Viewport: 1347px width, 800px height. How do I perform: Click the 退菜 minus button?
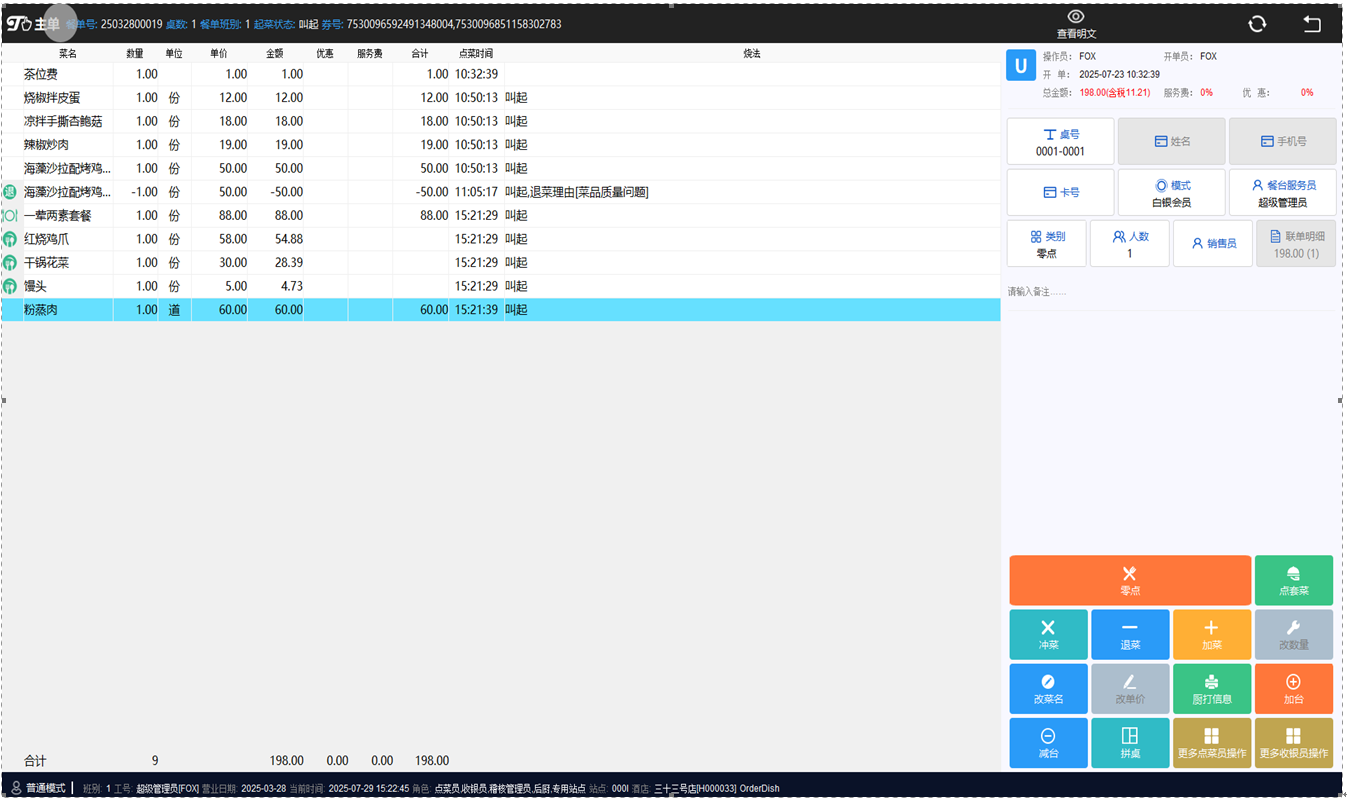[x=1130, y=634]
